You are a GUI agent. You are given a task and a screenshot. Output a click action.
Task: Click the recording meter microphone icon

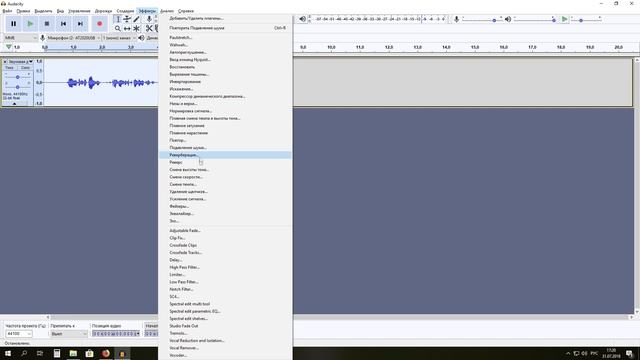(149, 19)
